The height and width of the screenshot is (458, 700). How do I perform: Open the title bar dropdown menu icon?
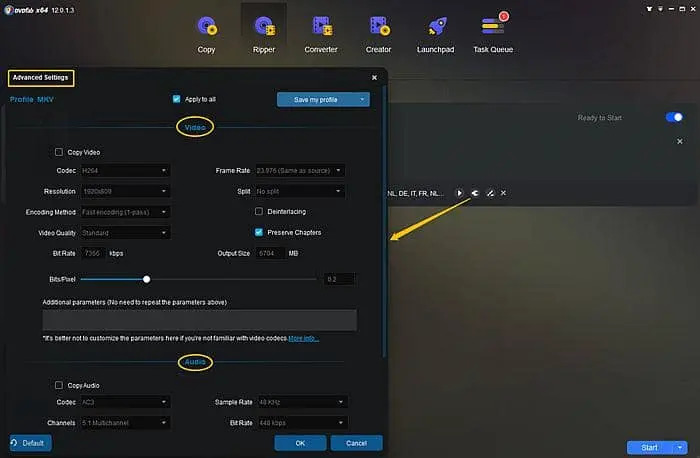pyautogui.click(x=660, y=8)
